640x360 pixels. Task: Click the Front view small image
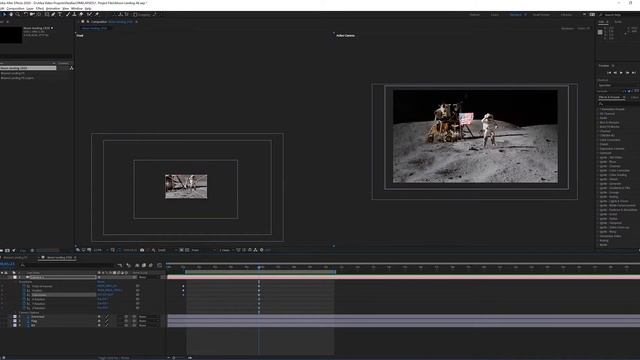coord(186,187)
